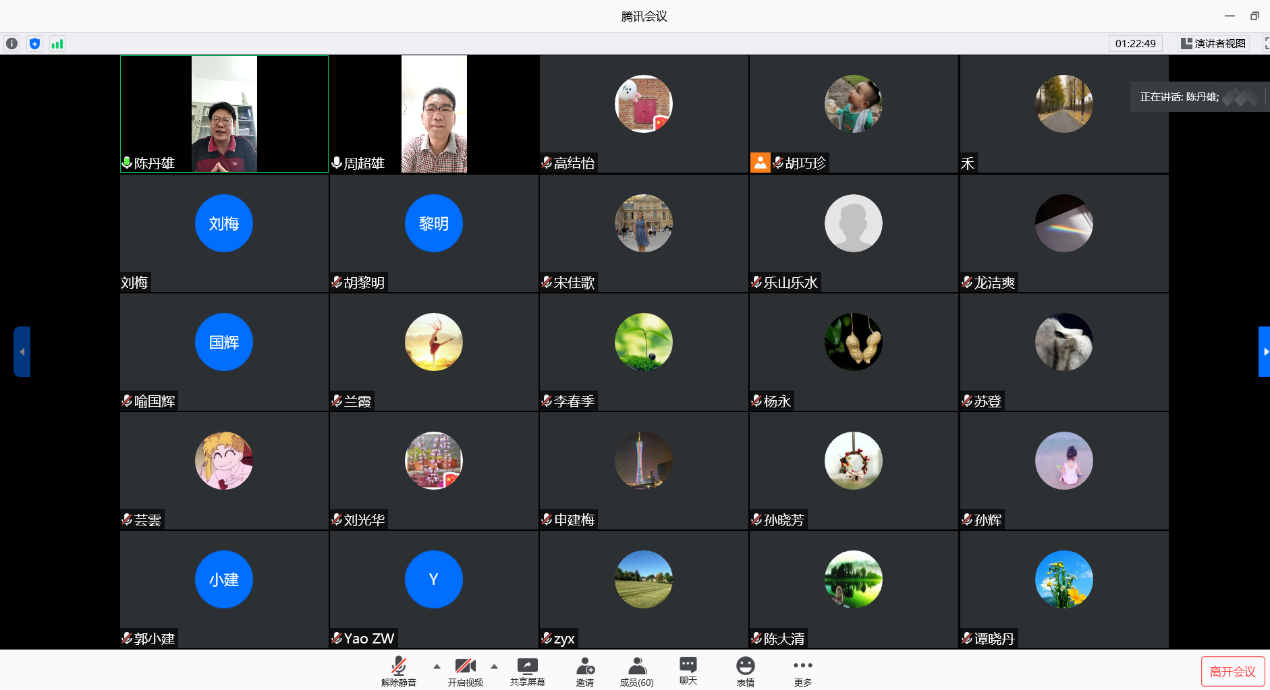Go to next page of participants

click(1264, 352)
